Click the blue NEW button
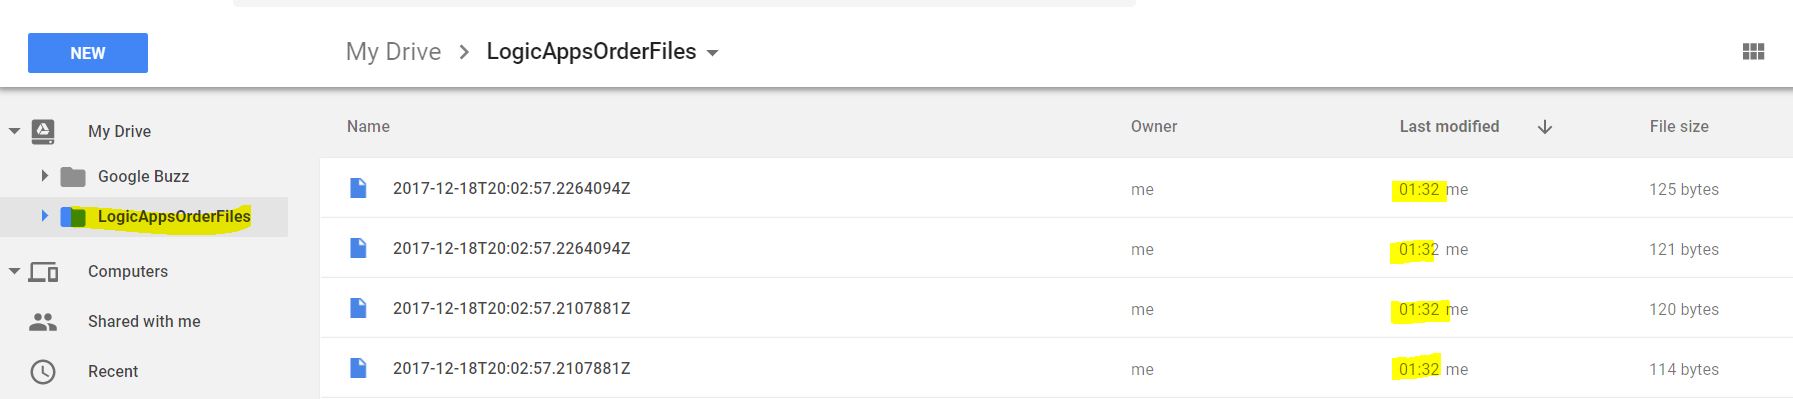Image resolution: width=1793 pixels, height=399 pixels. pyautogui.click(x=88, y=53)
